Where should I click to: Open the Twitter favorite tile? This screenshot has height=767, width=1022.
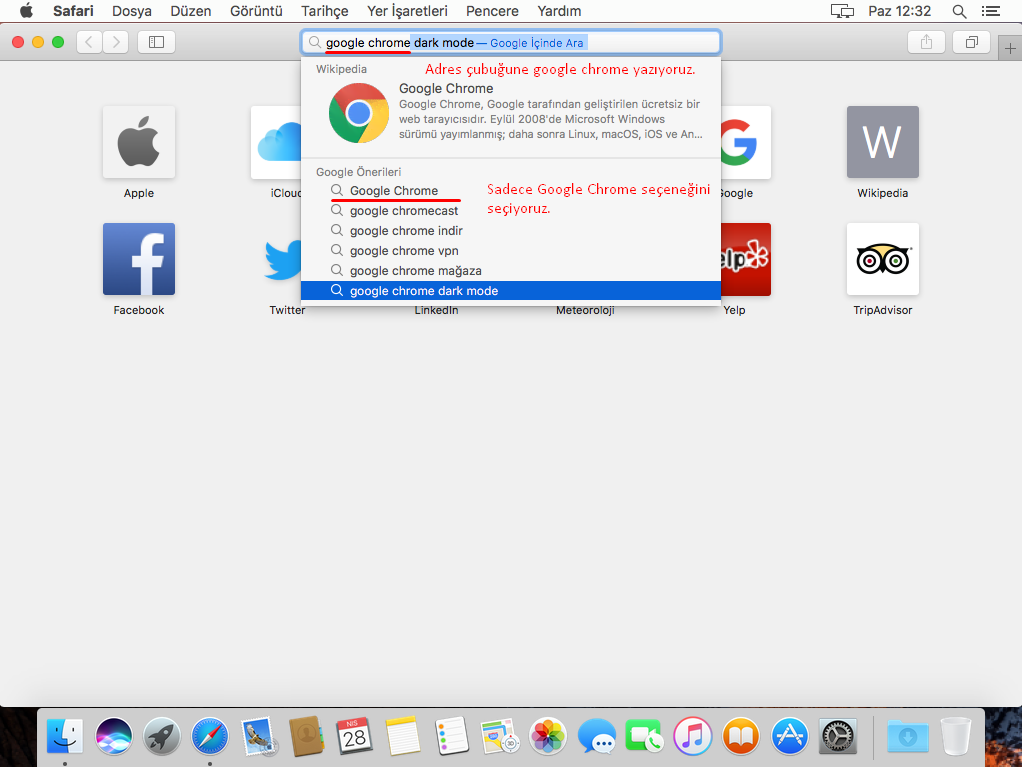282,259
